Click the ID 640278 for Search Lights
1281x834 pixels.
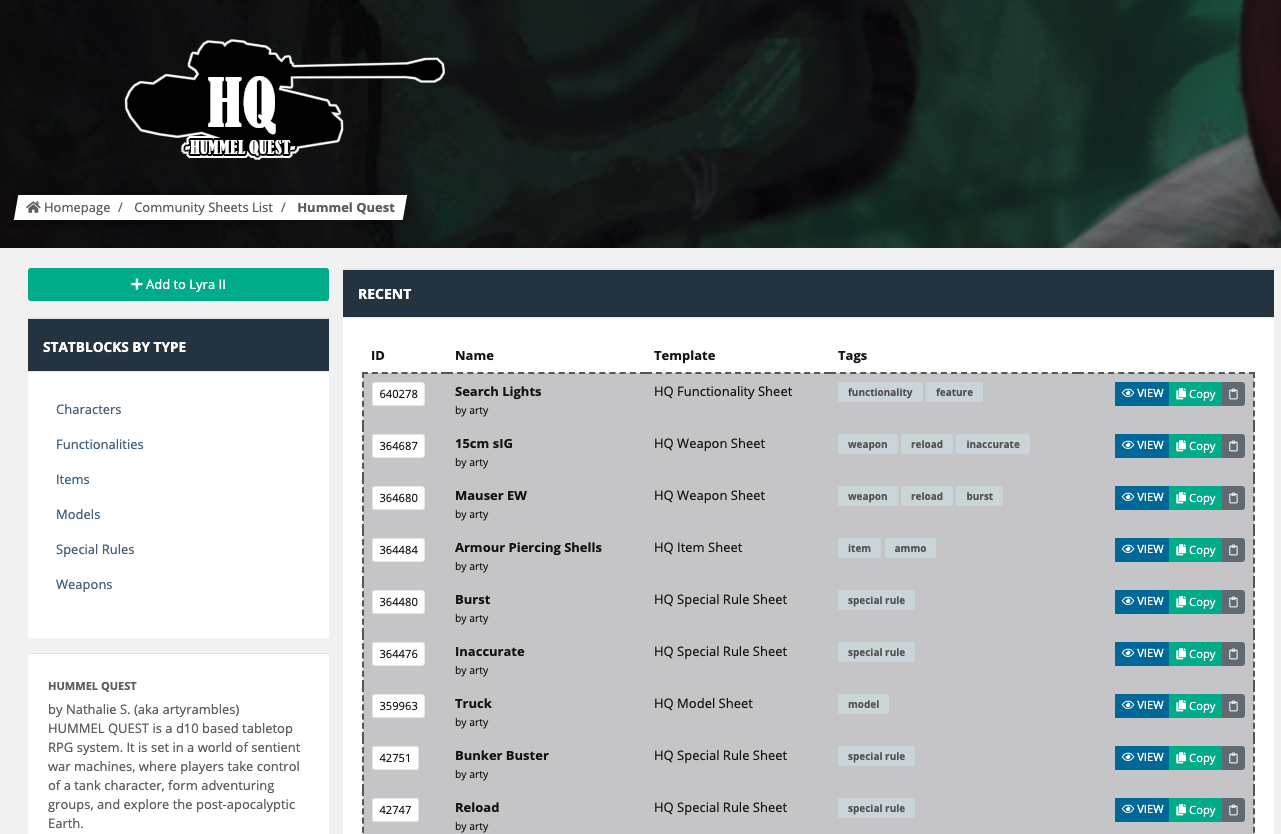[398, 393]
